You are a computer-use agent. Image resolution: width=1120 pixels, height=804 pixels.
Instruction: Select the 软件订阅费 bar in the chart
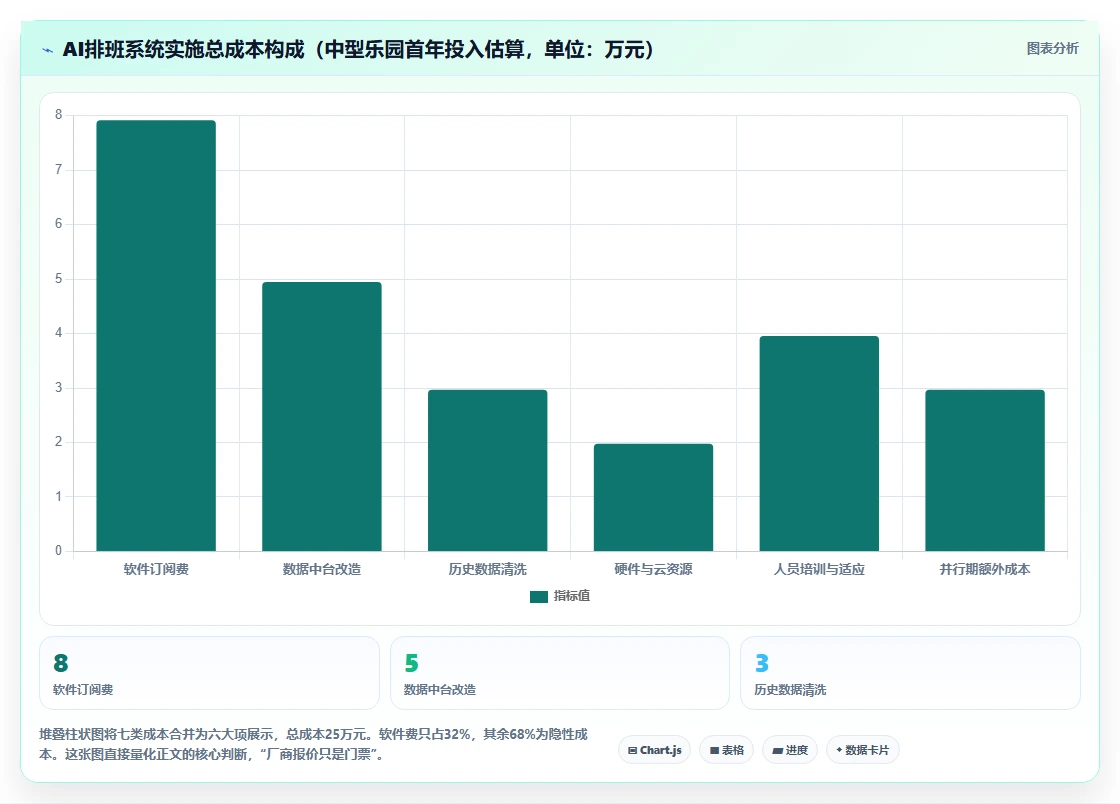(156, 336)
